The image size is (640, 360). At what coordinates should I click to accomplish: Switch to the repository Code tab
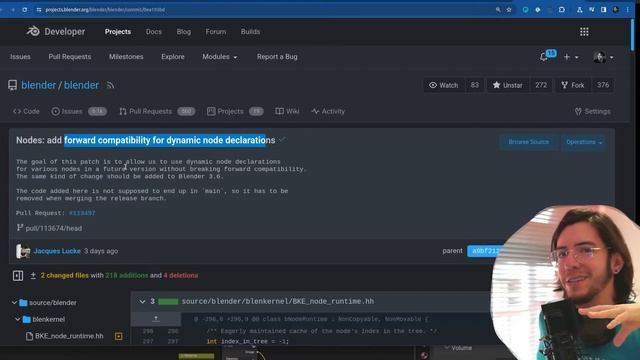pyautogui.click(x=26, y=111)
